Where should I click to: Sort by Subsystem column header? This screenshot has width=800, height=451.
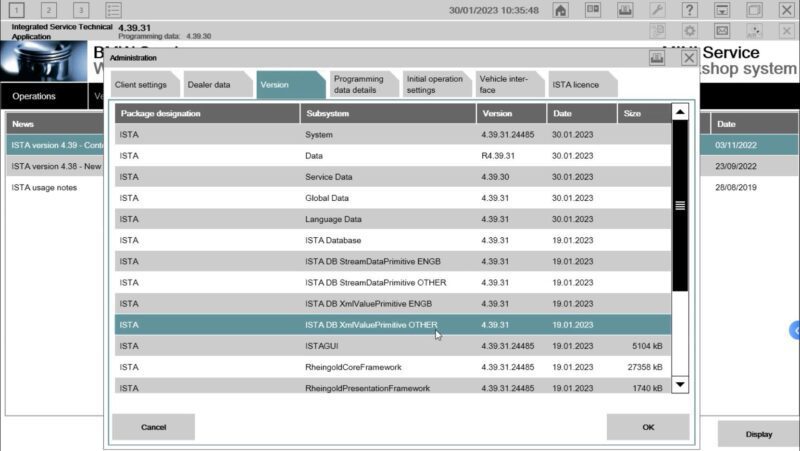pyautogui.click(x=388, y=113)
